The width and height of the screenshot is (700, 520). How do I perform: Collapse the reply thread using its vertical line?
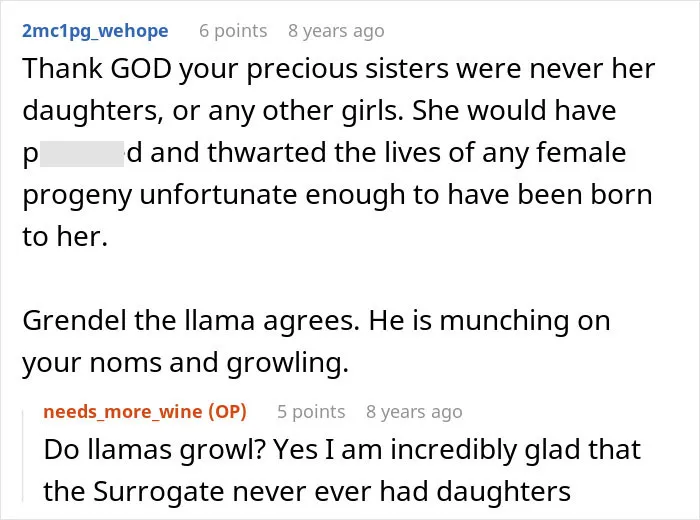click(23, 456)
